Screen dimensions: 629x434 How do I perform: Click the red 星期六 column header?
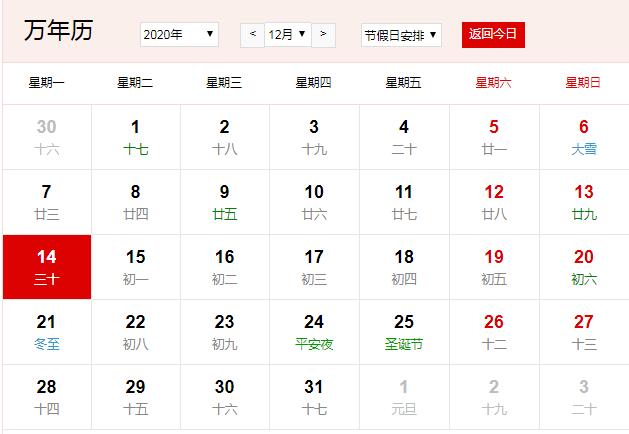tap(493, 83)
